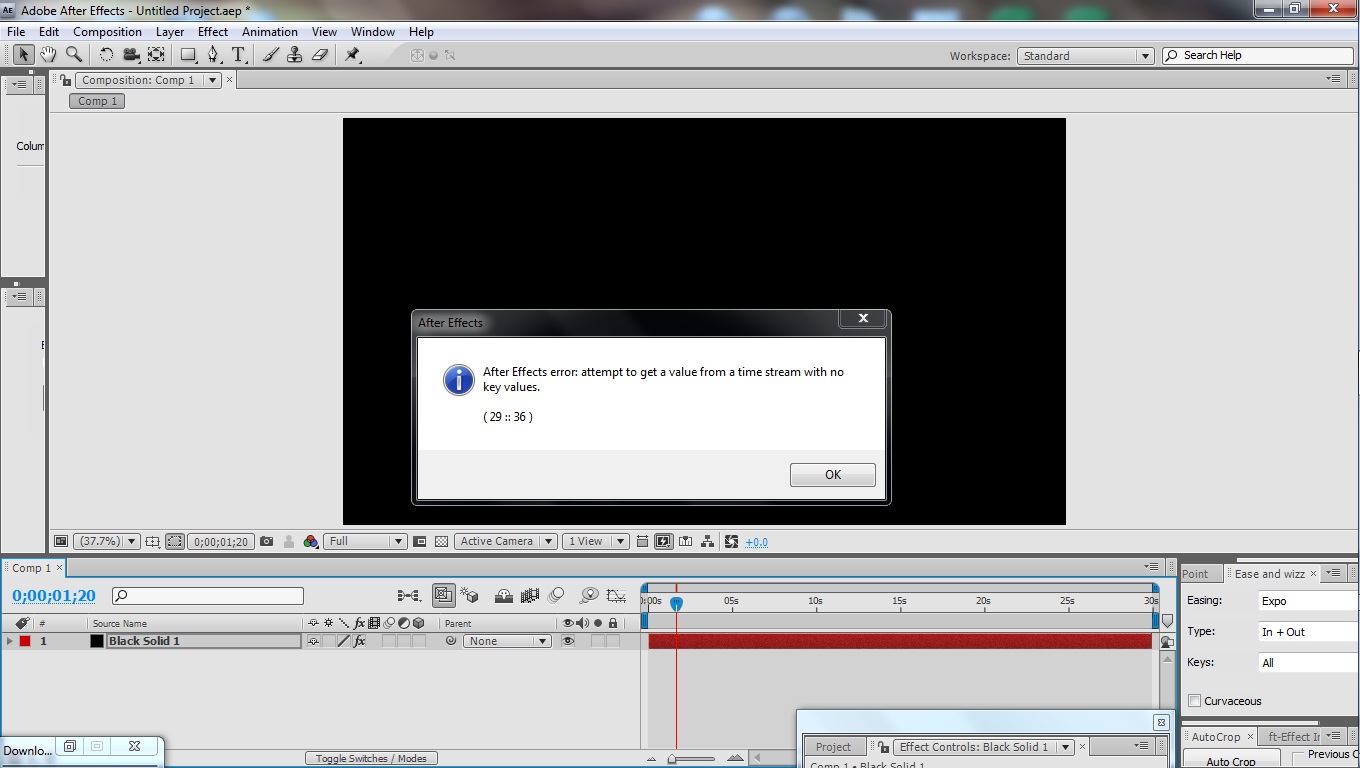1360x768 pixels.
Task: Click the Show Channel RGB circles icon
Action: pos(311,541)
